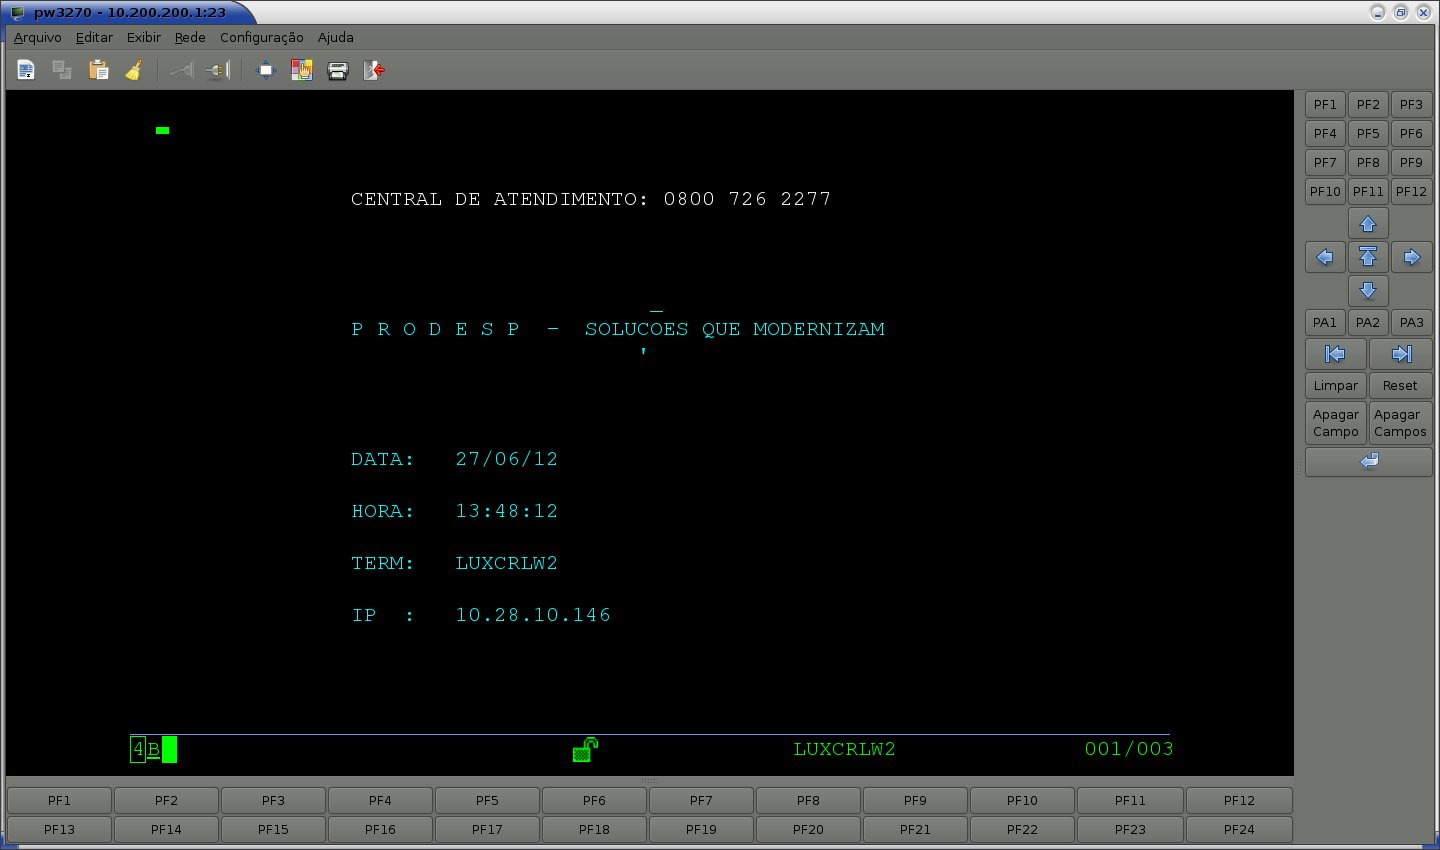
Task: Click the PF15 key
Action: coord(273,829)
